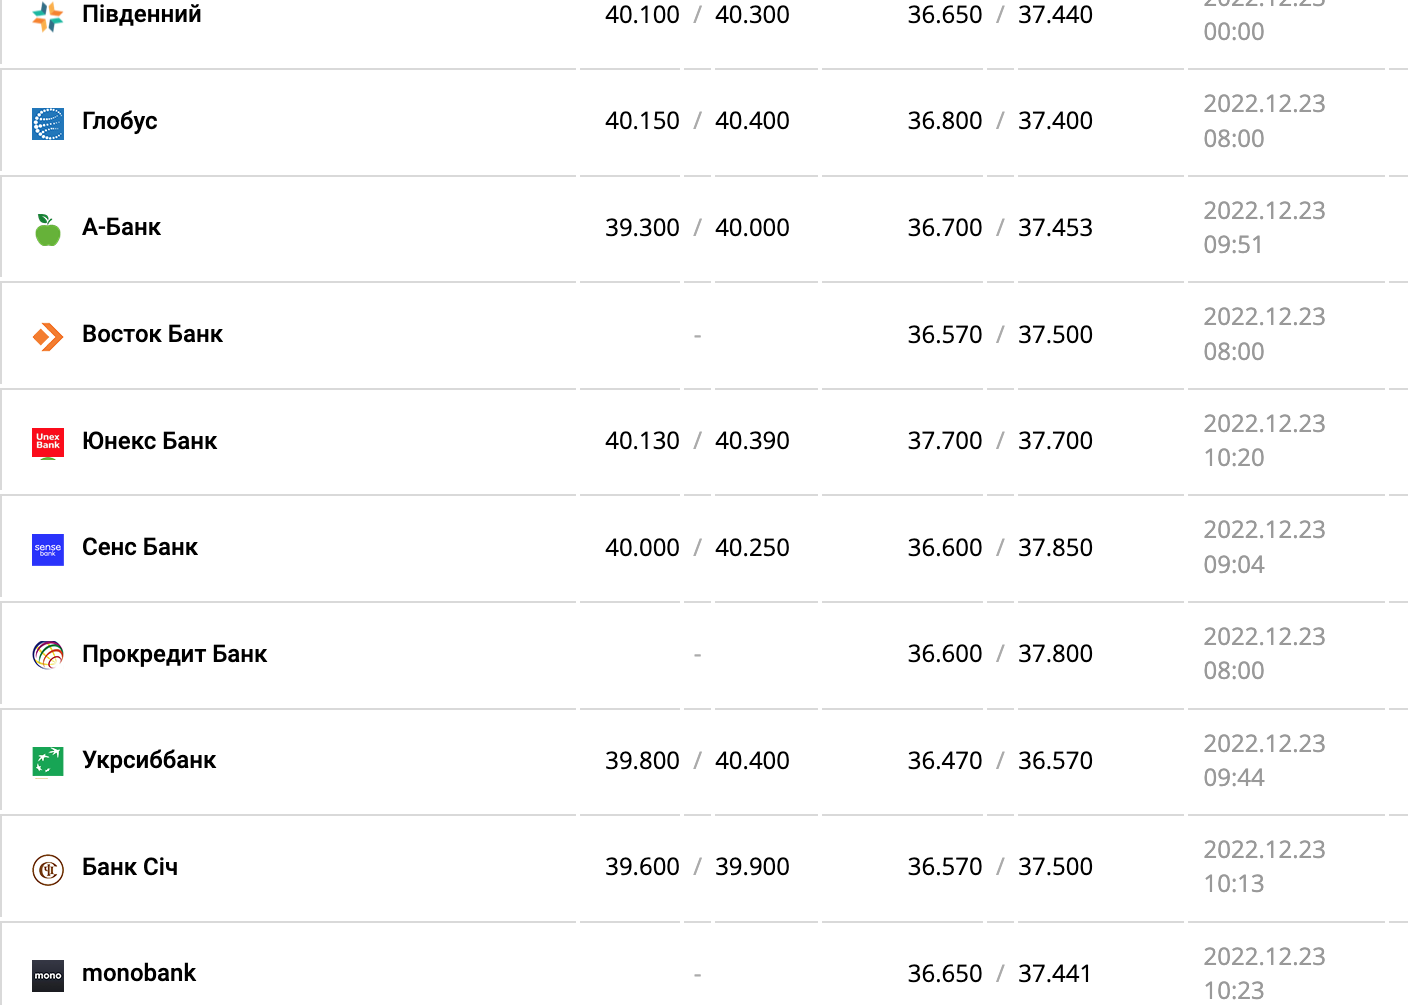Open the Сенс Банк name link

[140, 547]
